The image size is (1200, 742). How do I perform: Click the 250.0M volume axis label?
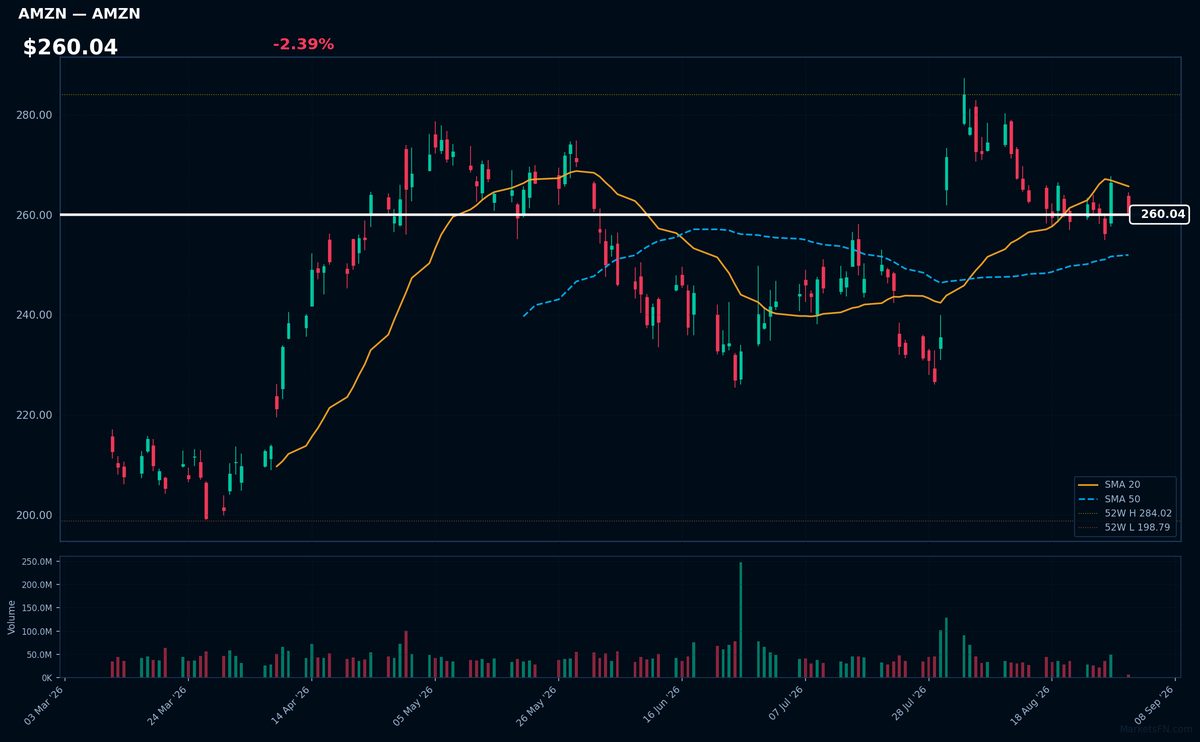tap(36, 562)
